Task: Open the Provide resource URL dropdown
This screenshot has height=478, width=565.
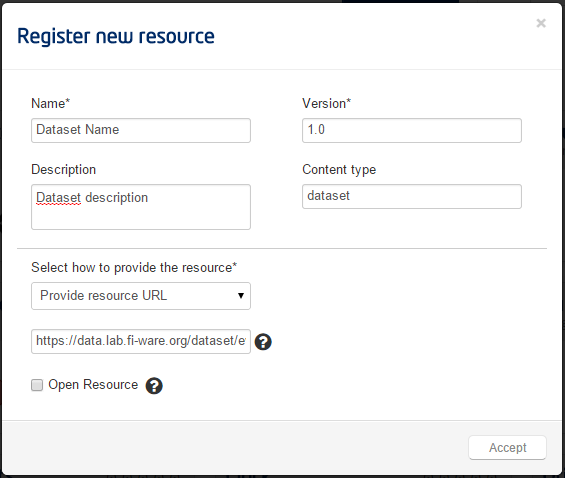Action: coord(141,296)
